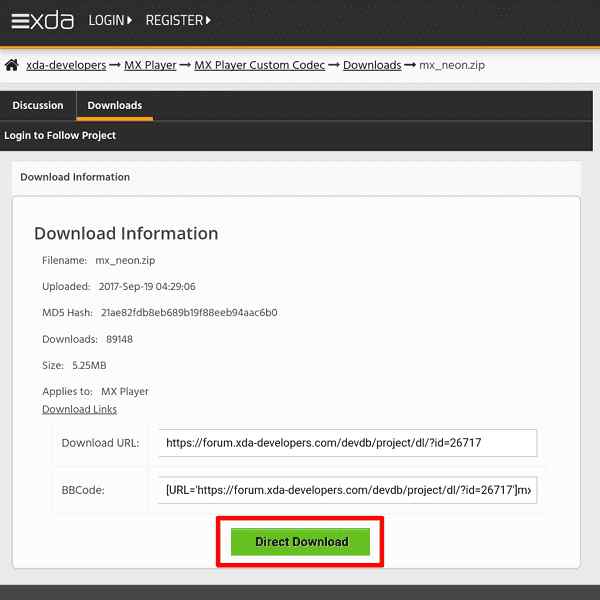Select the Applies to value MX Player
Viewport: 600px width, 600px height.
coord(125,391)
